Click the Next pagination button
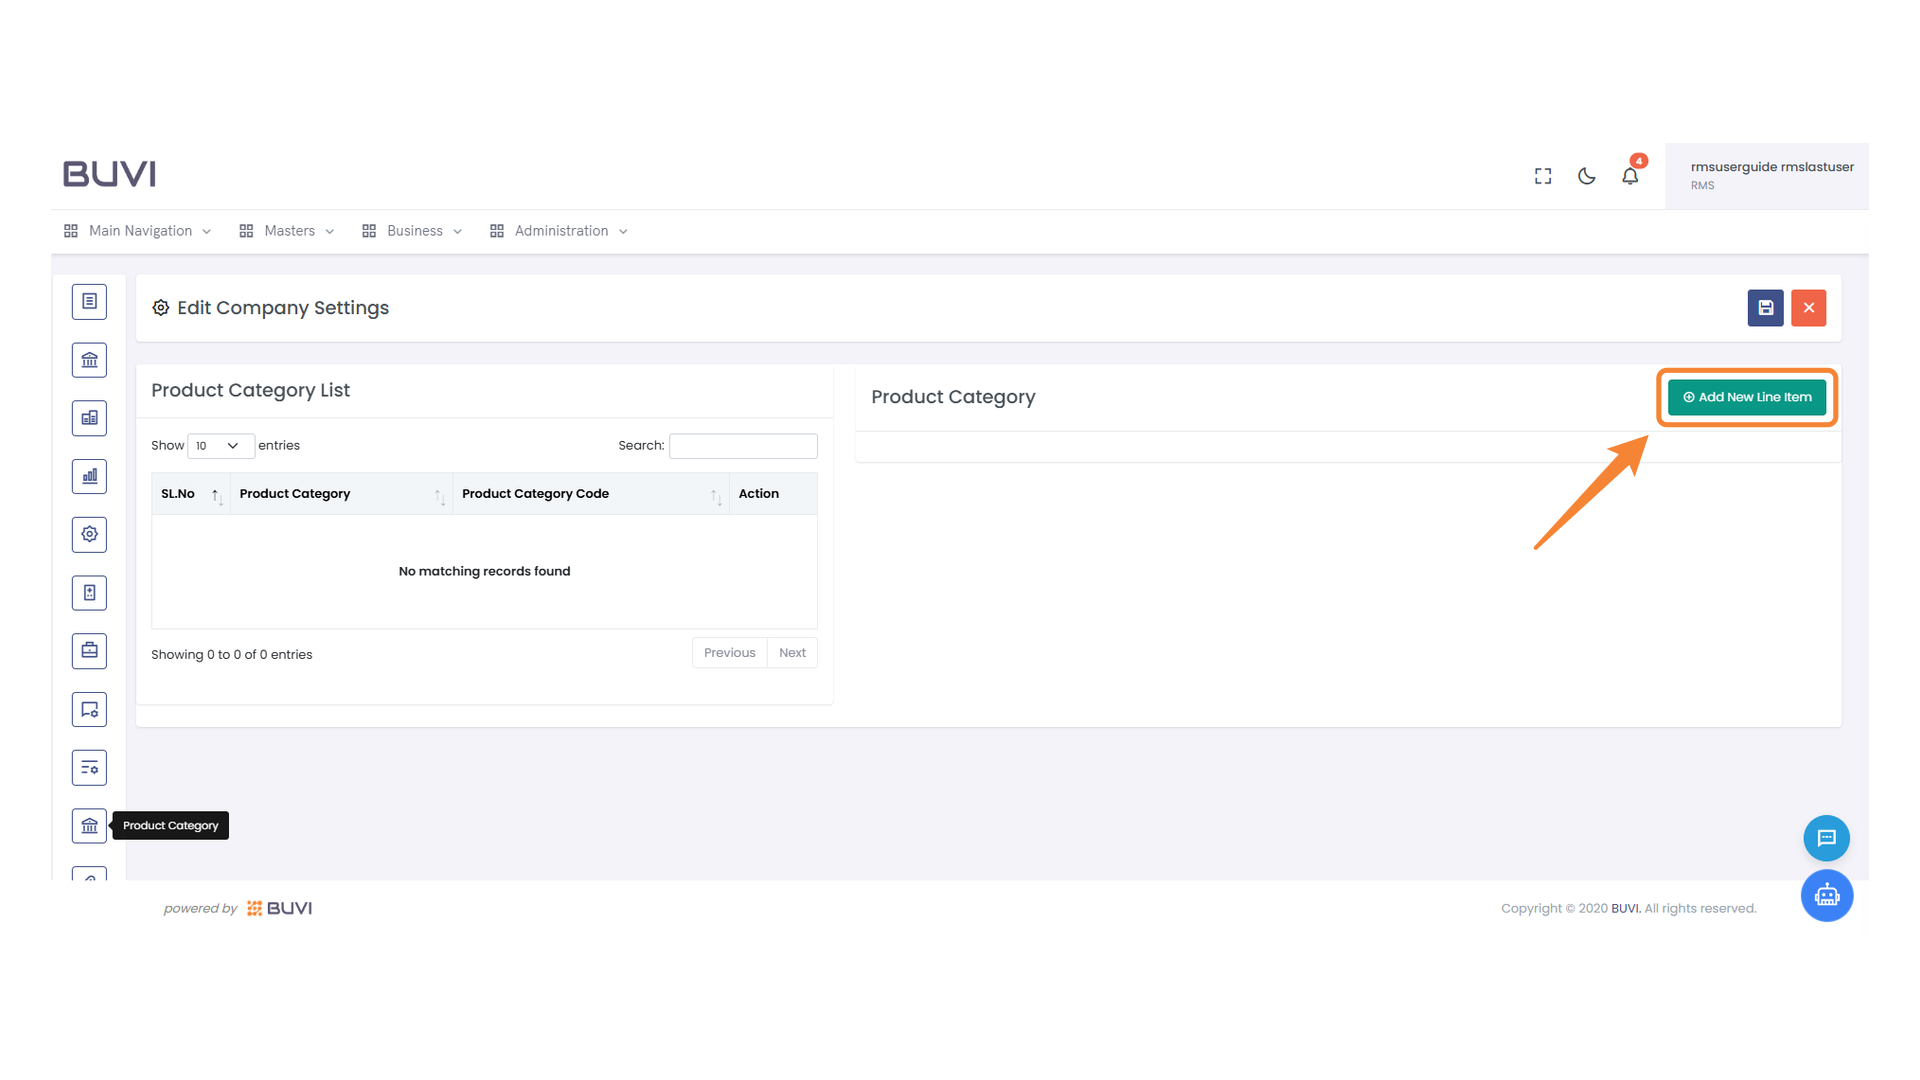 click(x=792, y=653)
